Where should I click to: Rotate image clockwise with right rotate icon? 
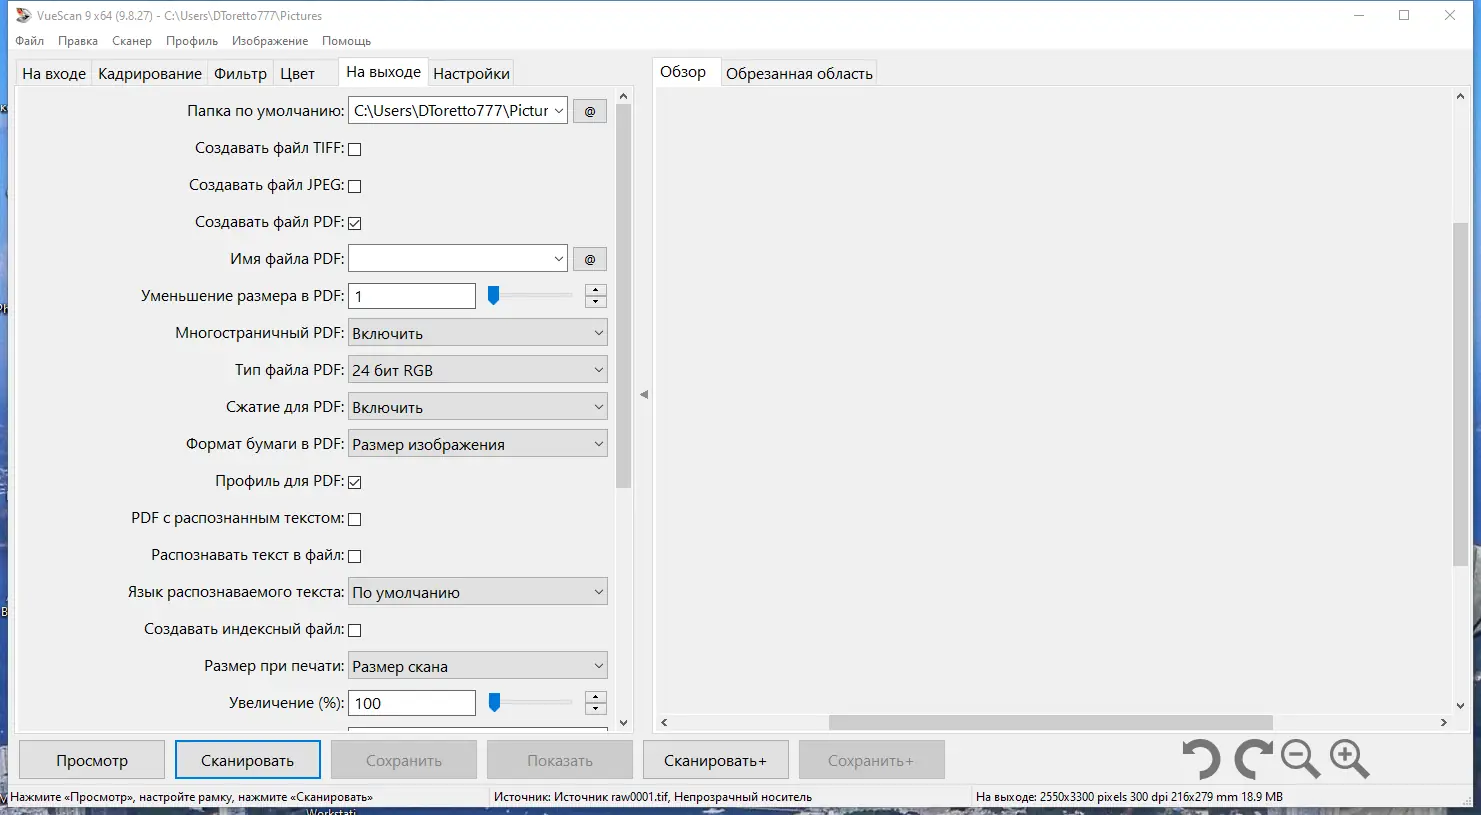(x=1253, y=760)
